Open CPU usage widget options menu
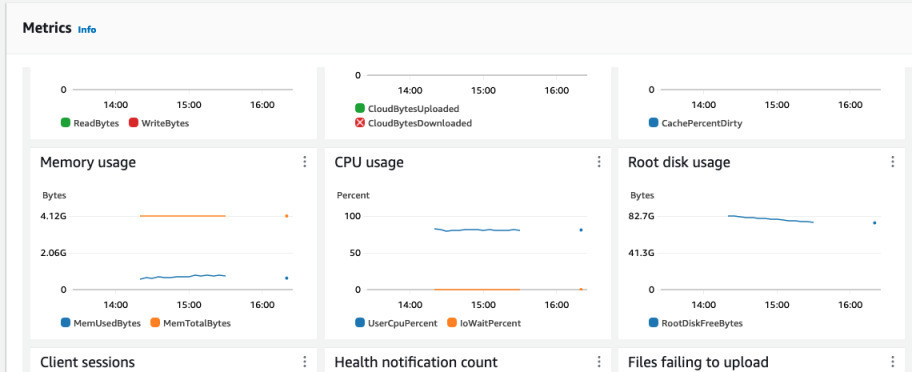Image resolution: width=912 pixels, height=372 pixels. tap(598, 162)
